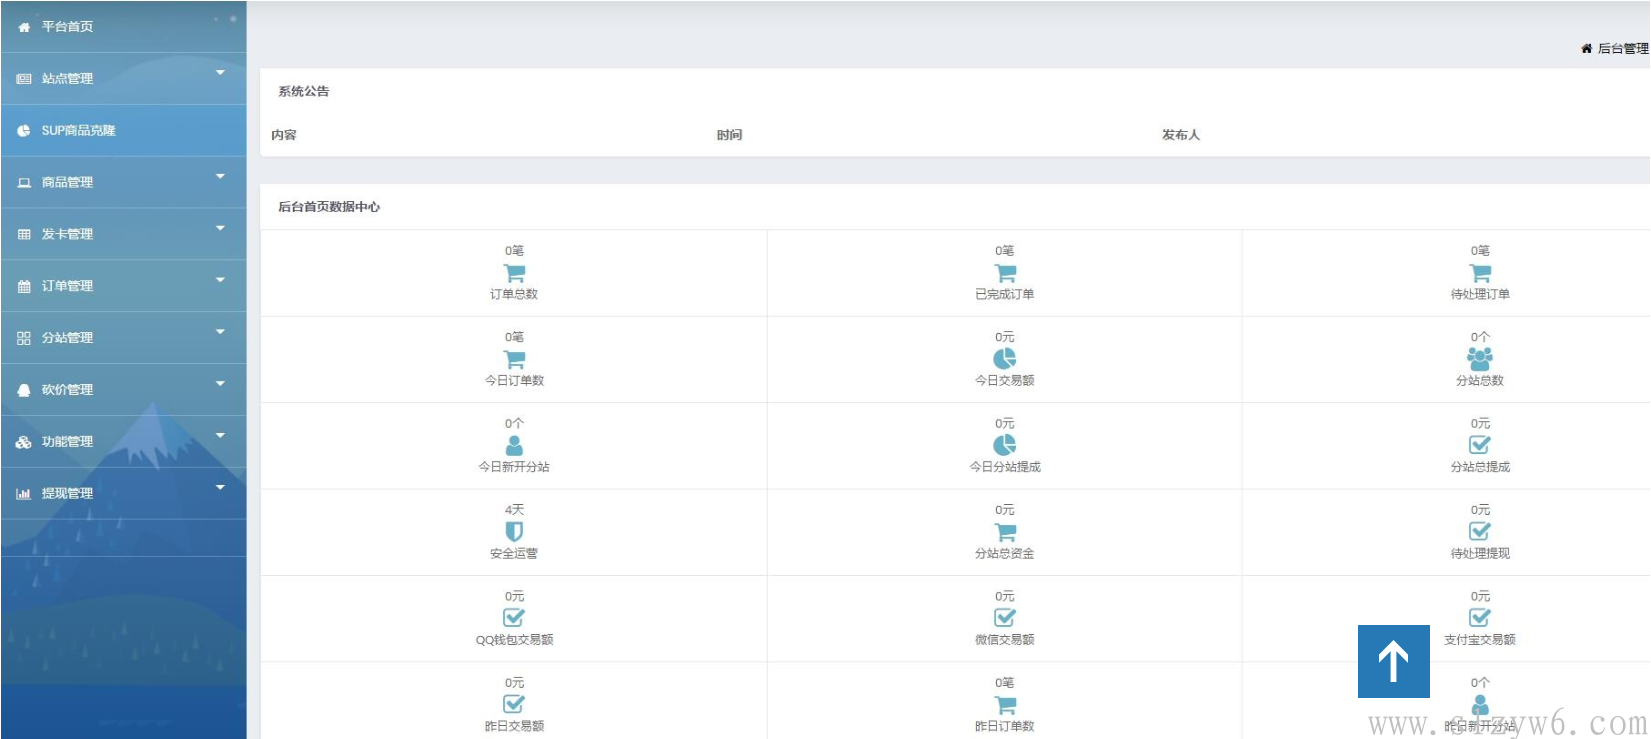Image resolution: width=1651 pixels, height=739 pixels.
Task: Expand the 订单管理 dropdown arrow
Action: [x=220, y=280]
